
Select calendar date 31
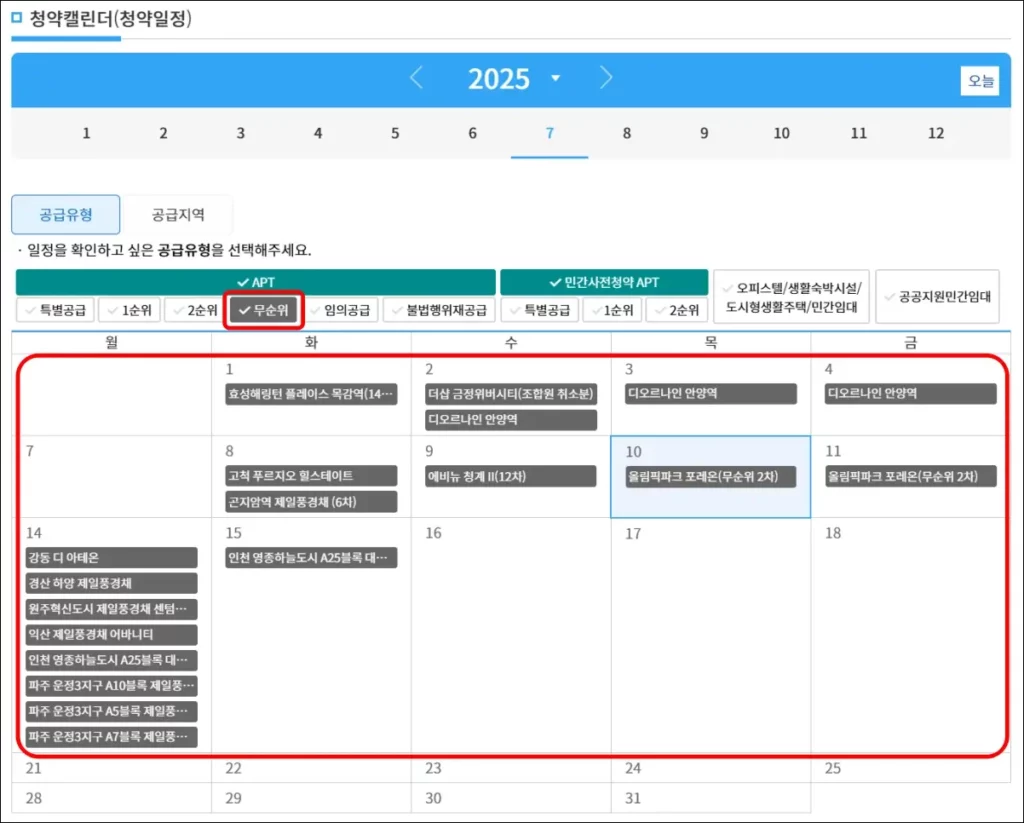pyautogui.click(x=633, y=798)
